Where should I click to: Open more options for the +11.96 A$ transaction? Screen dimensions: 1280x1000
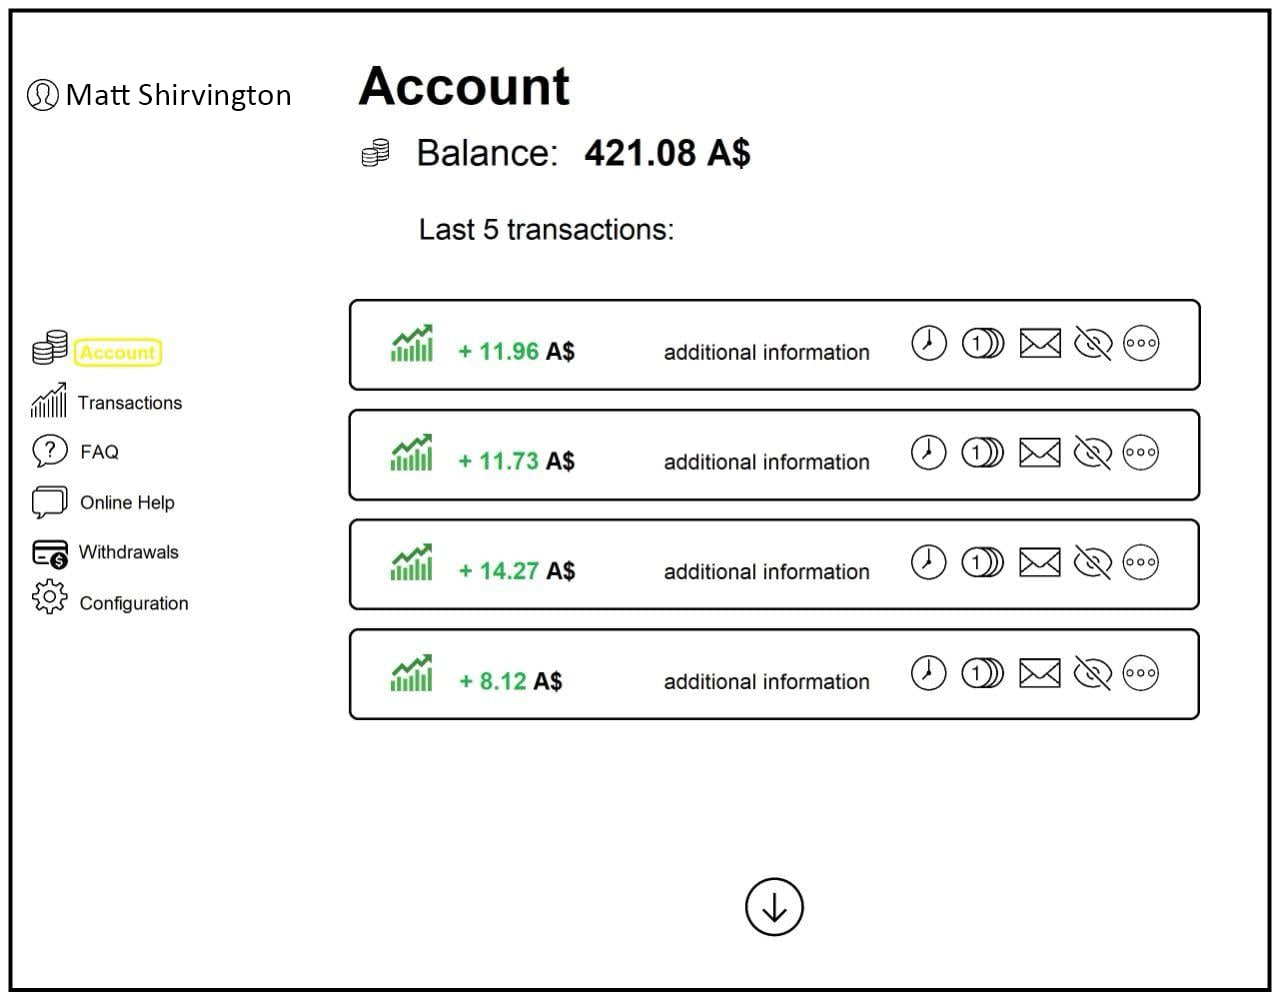coord(1141,343)
